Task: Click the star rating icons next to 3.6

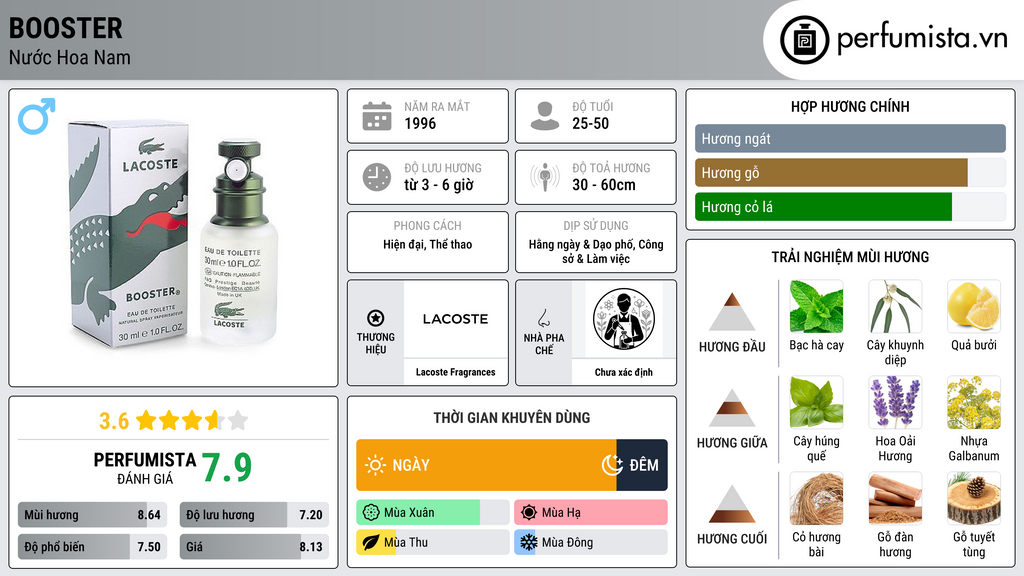Action: (192, 420)
